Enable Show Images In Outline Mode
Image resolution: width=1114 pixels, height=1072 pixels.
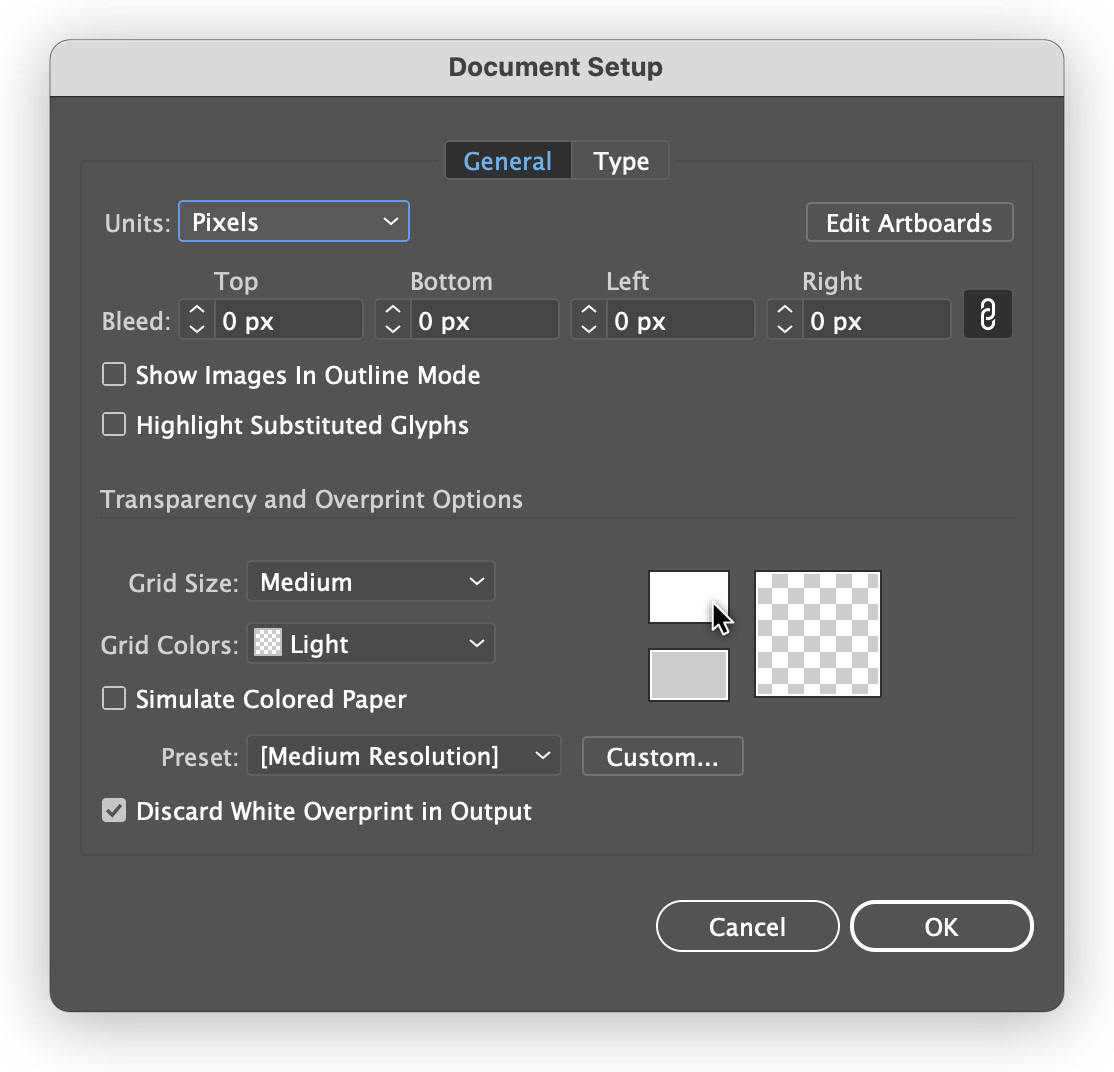115,375
